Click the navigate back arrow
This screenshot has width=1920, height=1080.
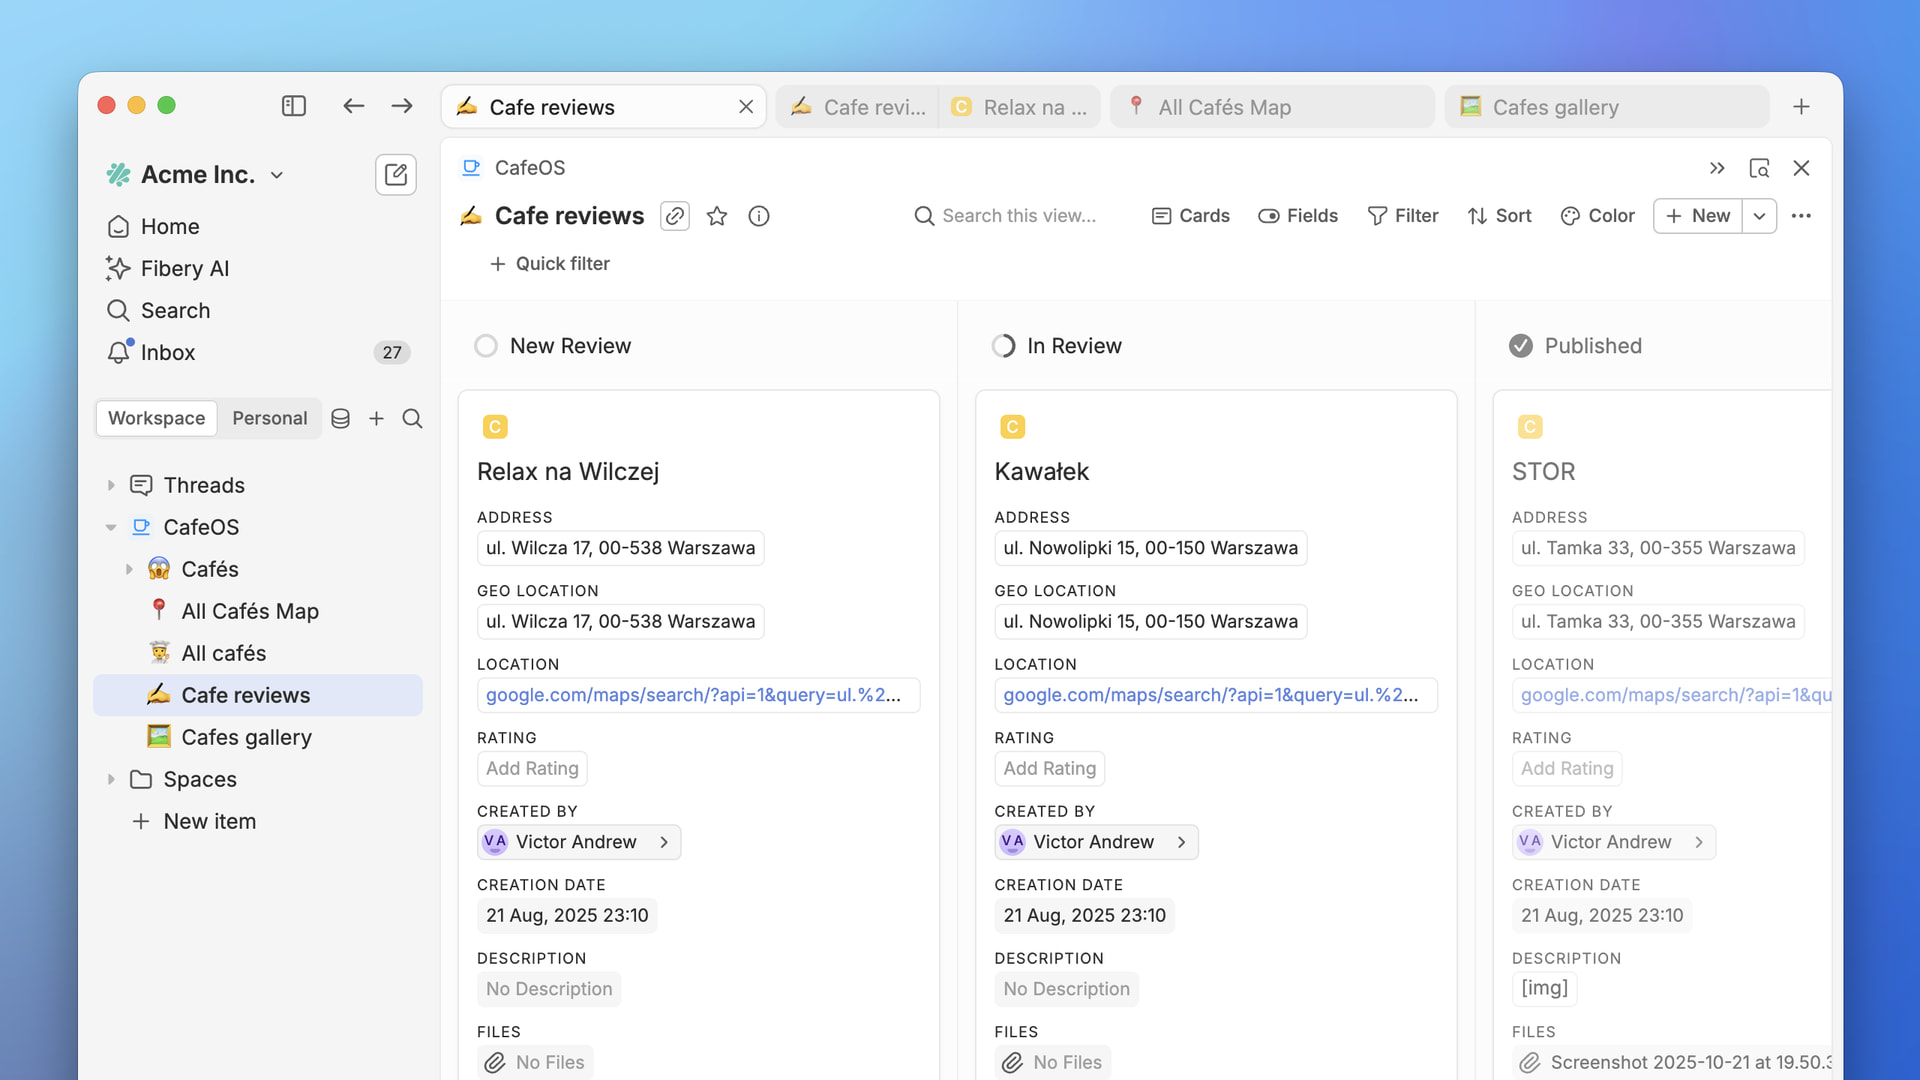coord(353,106)
